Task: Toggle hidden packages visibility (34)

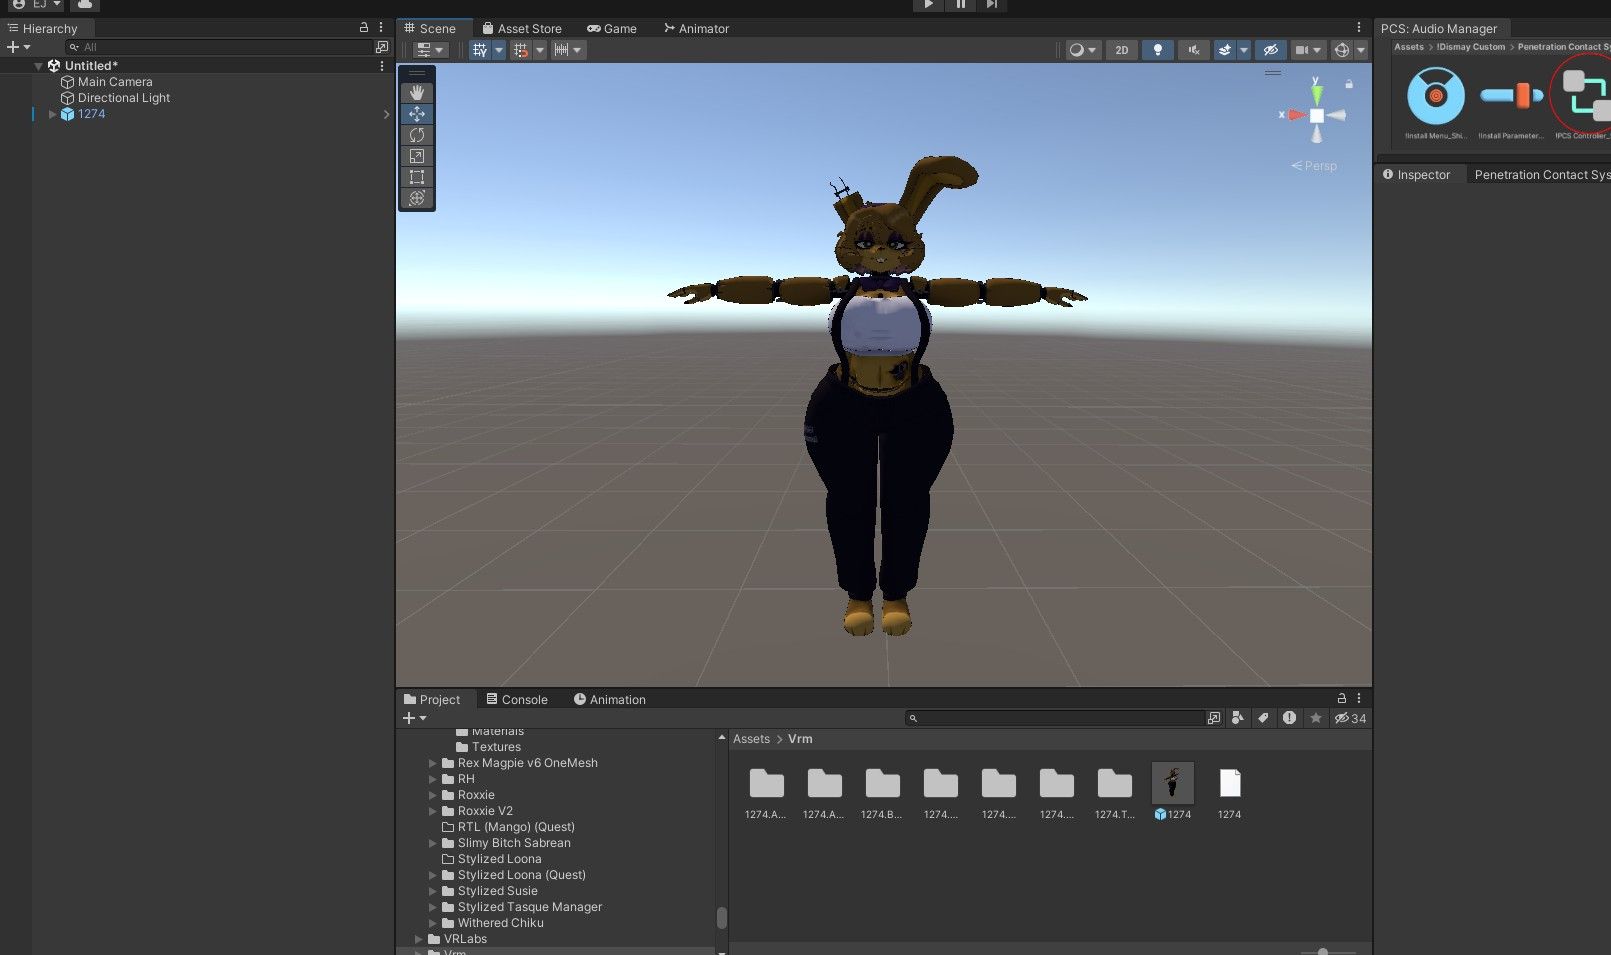Action: point(1351,718)
